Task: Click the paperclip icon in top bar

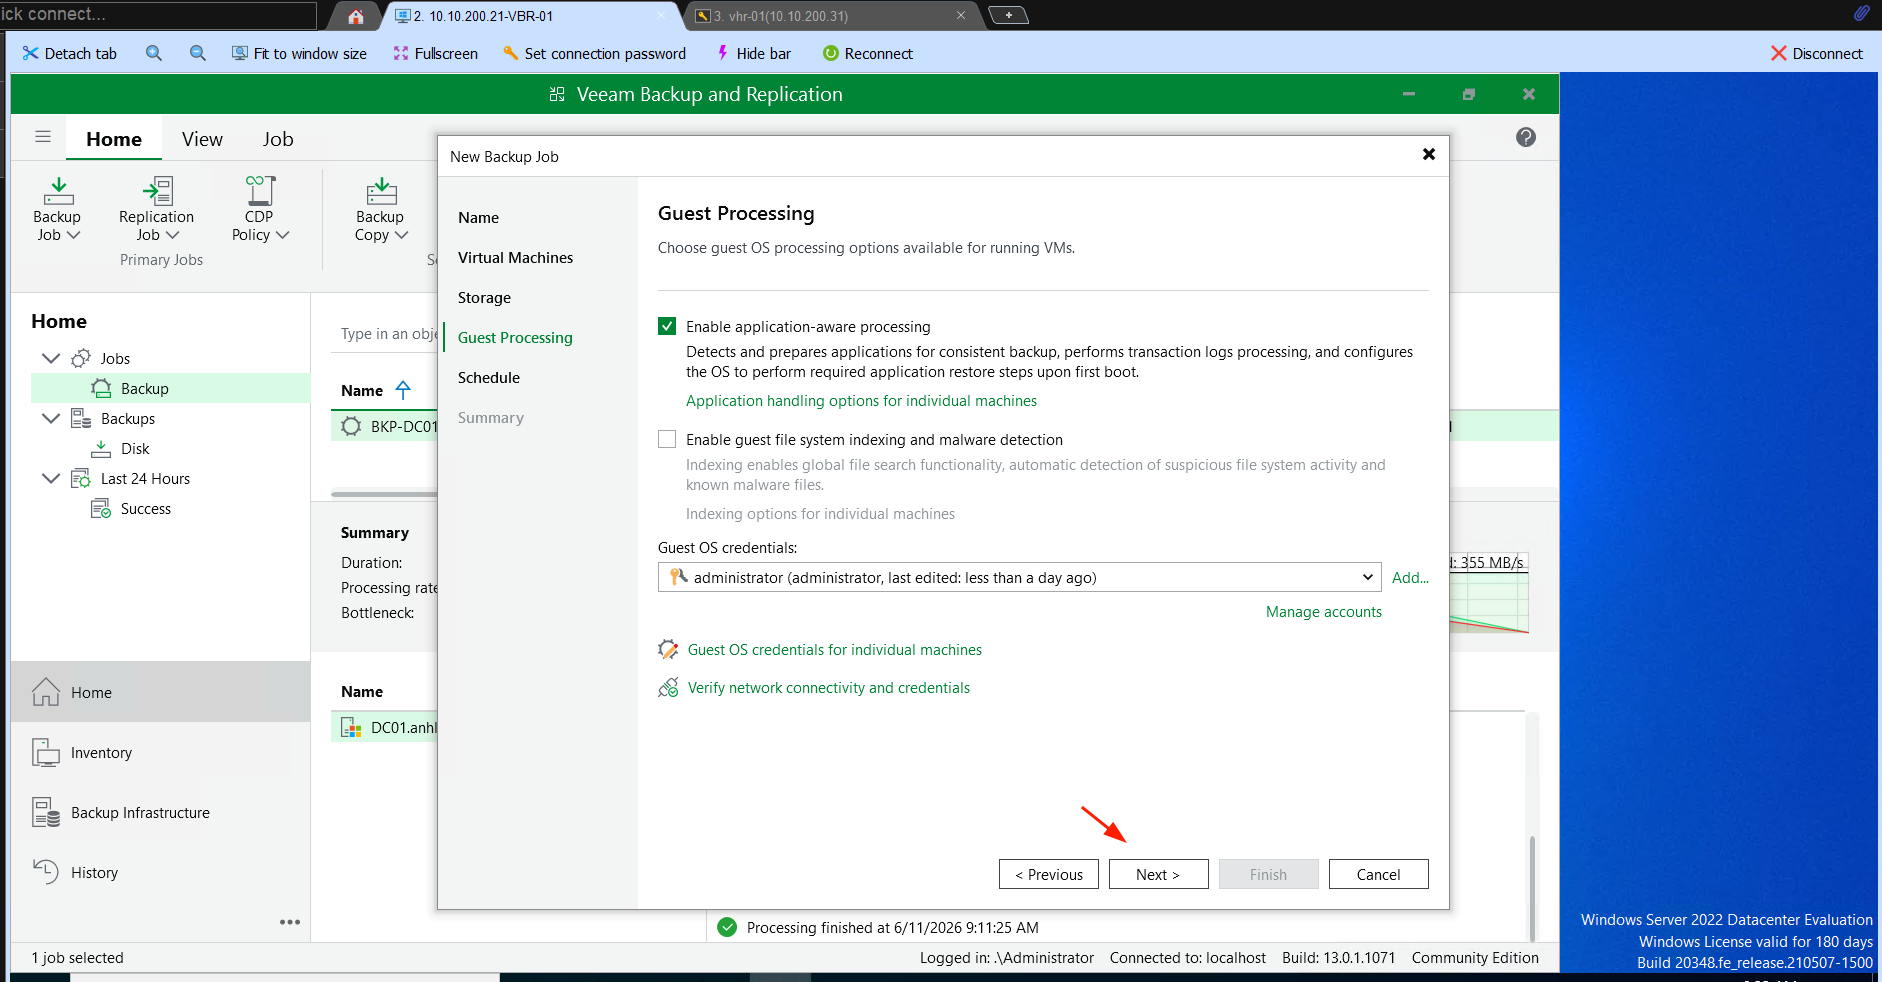Action: click(1861, 13)
